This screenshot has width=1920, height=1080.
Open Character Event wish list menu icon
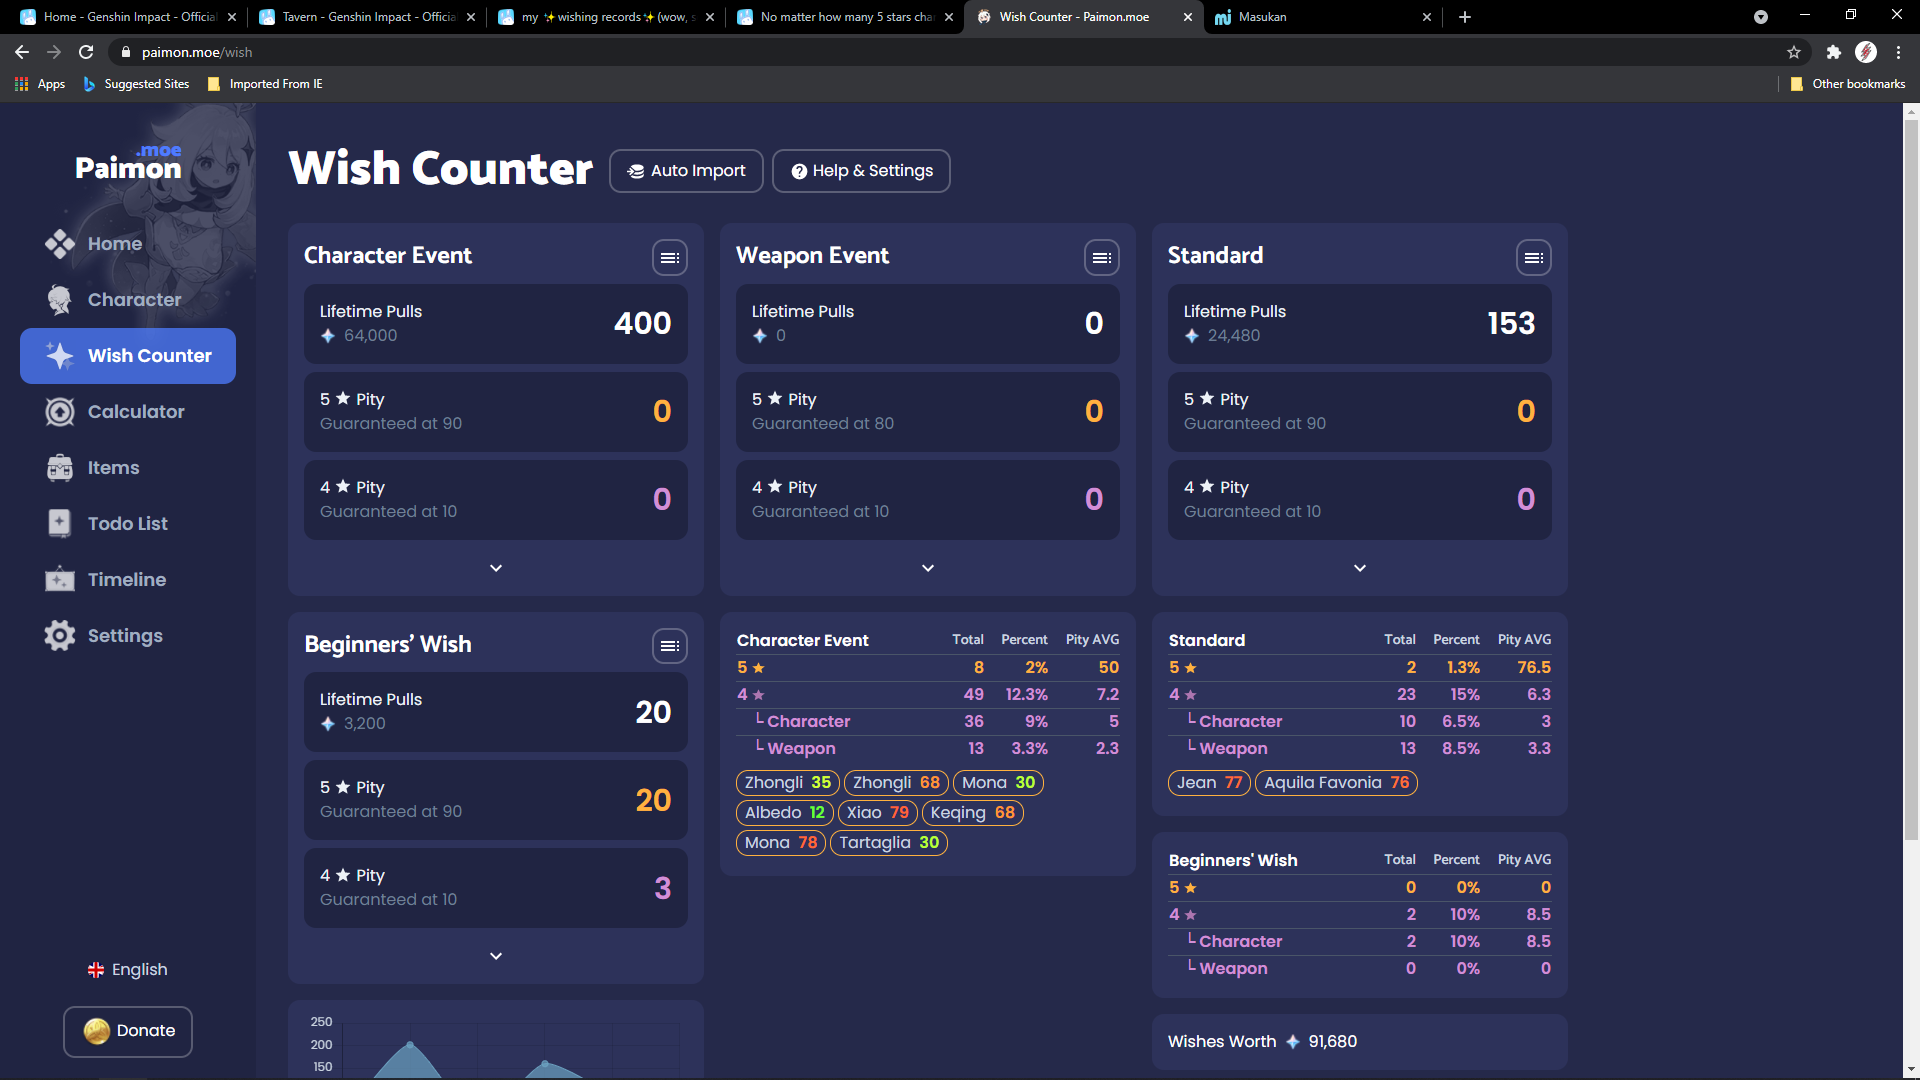coord(670,258)
